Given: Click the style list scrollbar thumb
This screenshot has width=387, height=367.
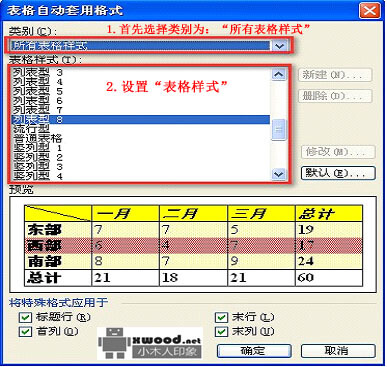Looking at the screenshot, I should click(279, 130).
